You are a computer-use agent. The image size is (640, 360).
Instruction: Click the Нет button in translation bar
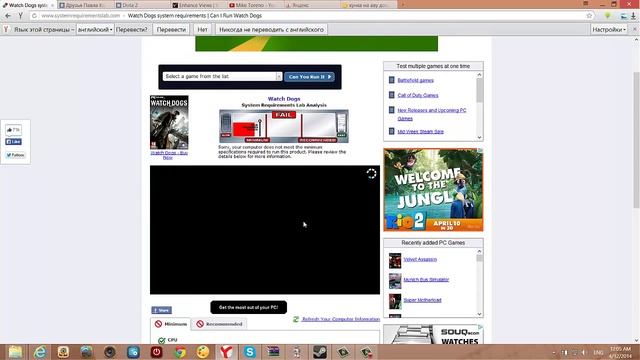(x=202, y=29)
